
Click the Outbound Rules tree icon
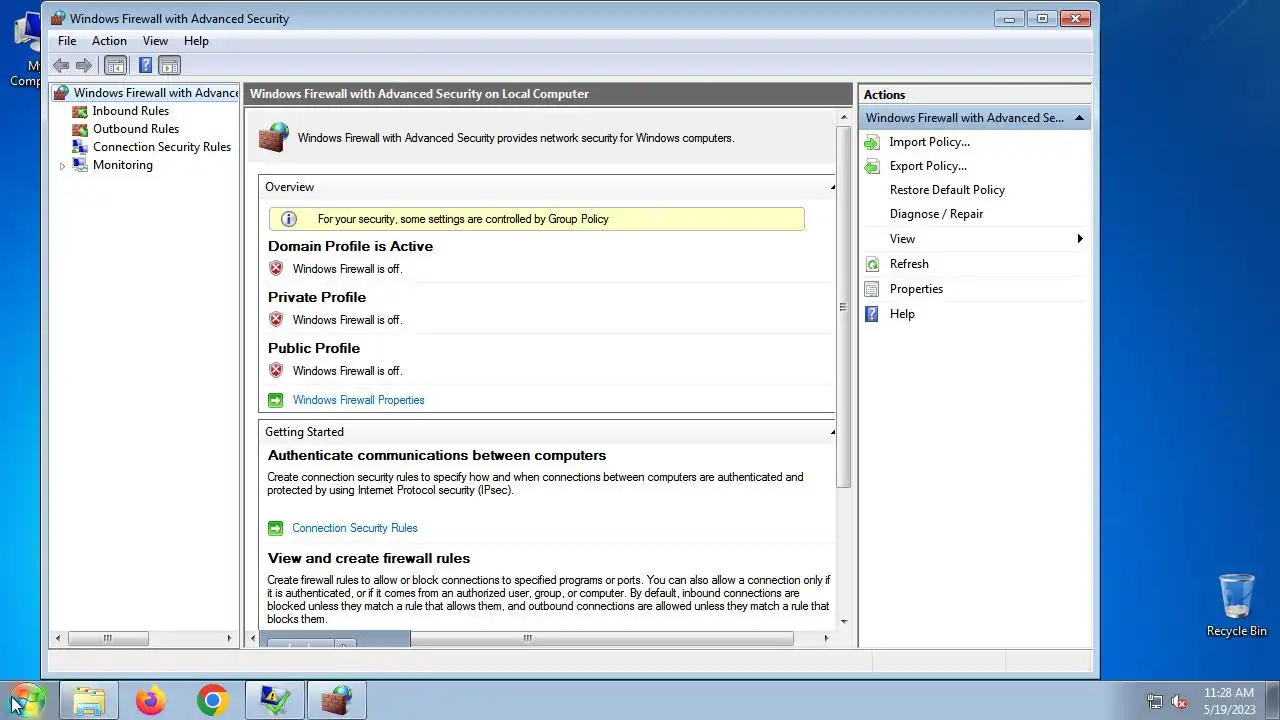tap(80, 129)
